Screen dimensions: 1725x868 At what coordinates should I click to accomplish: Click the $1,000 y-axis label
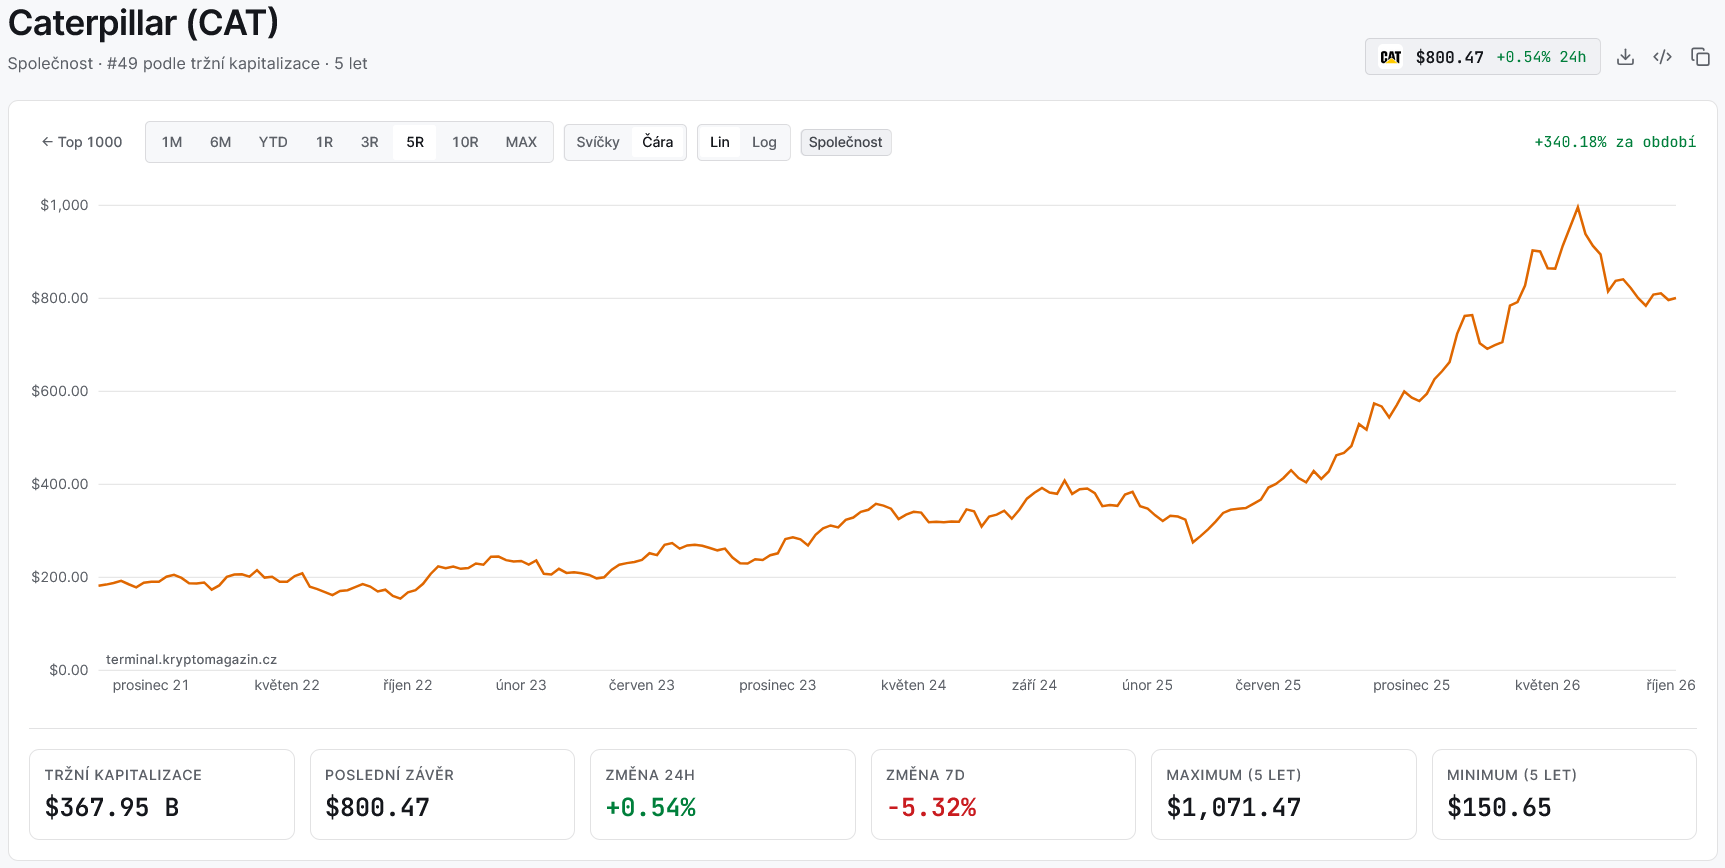click(64, 205)
